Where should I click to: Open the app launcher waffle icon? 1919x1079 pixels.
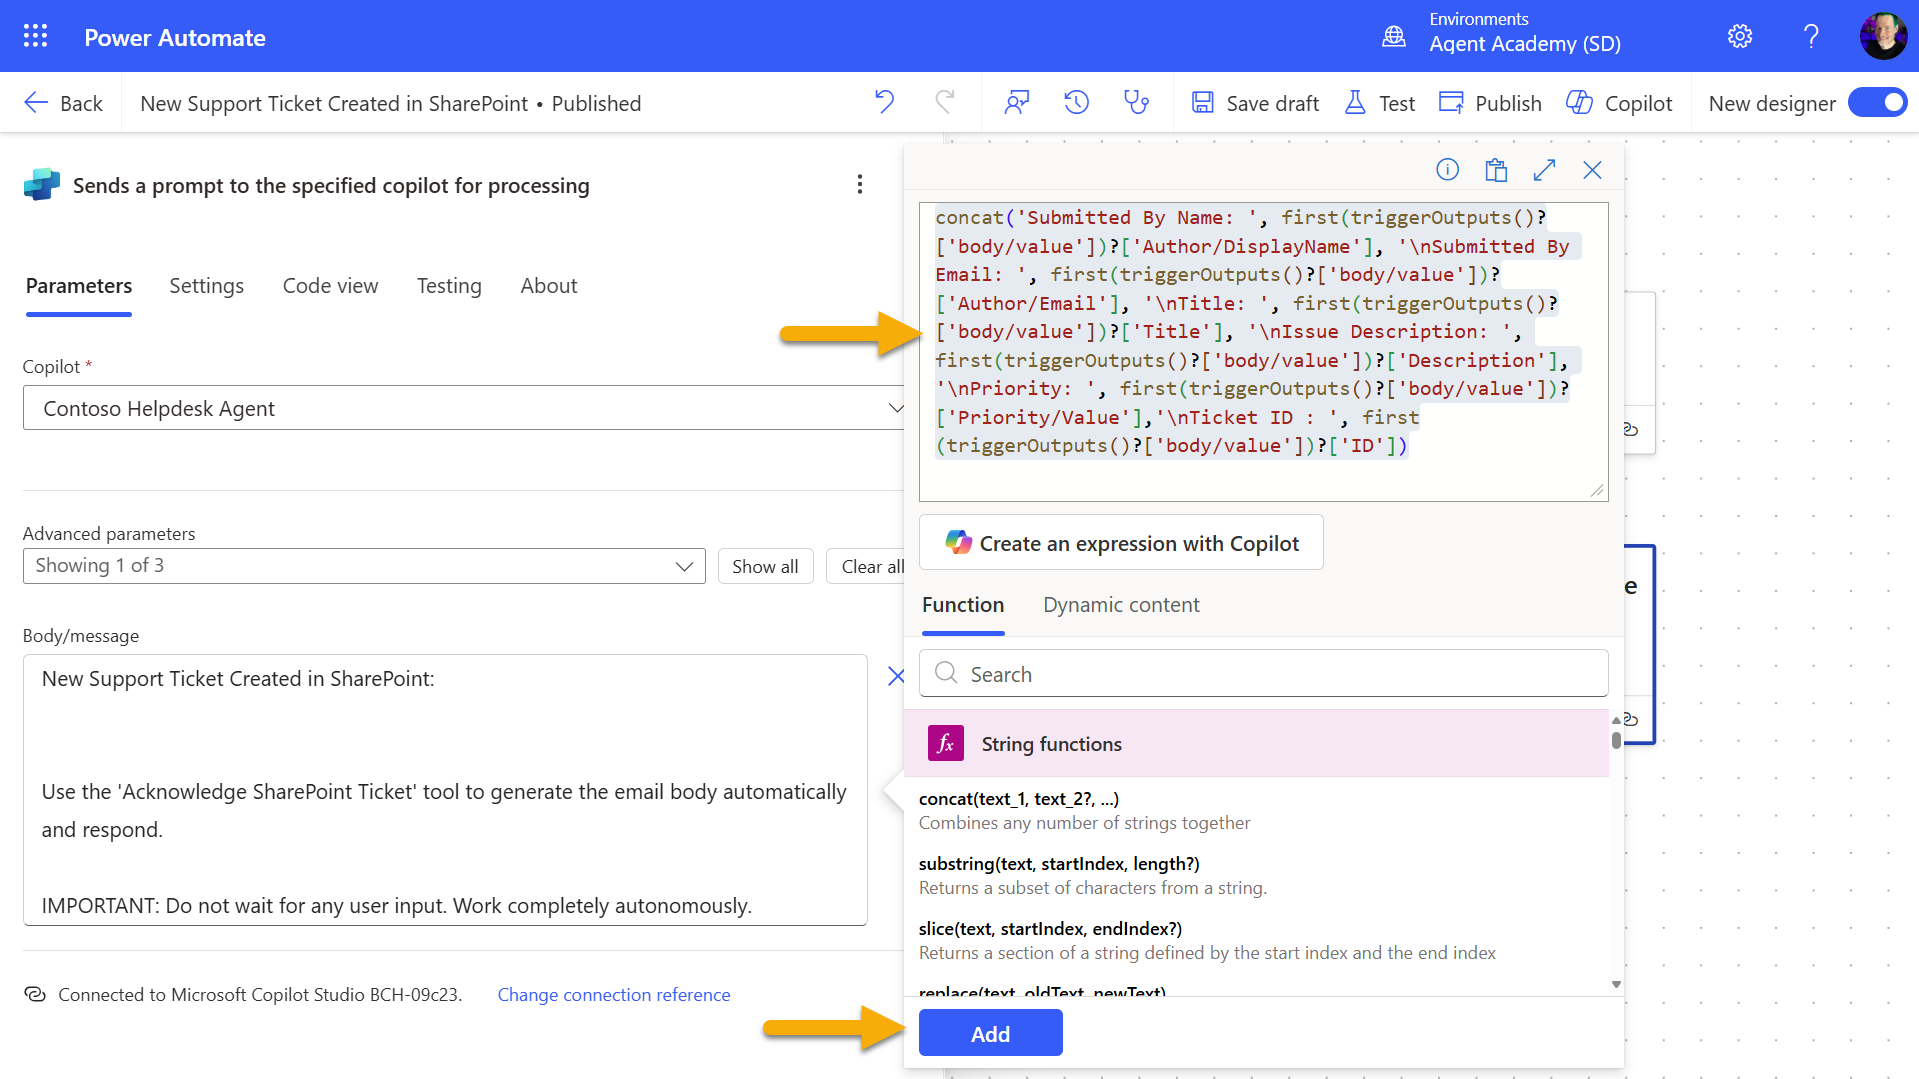35,37
